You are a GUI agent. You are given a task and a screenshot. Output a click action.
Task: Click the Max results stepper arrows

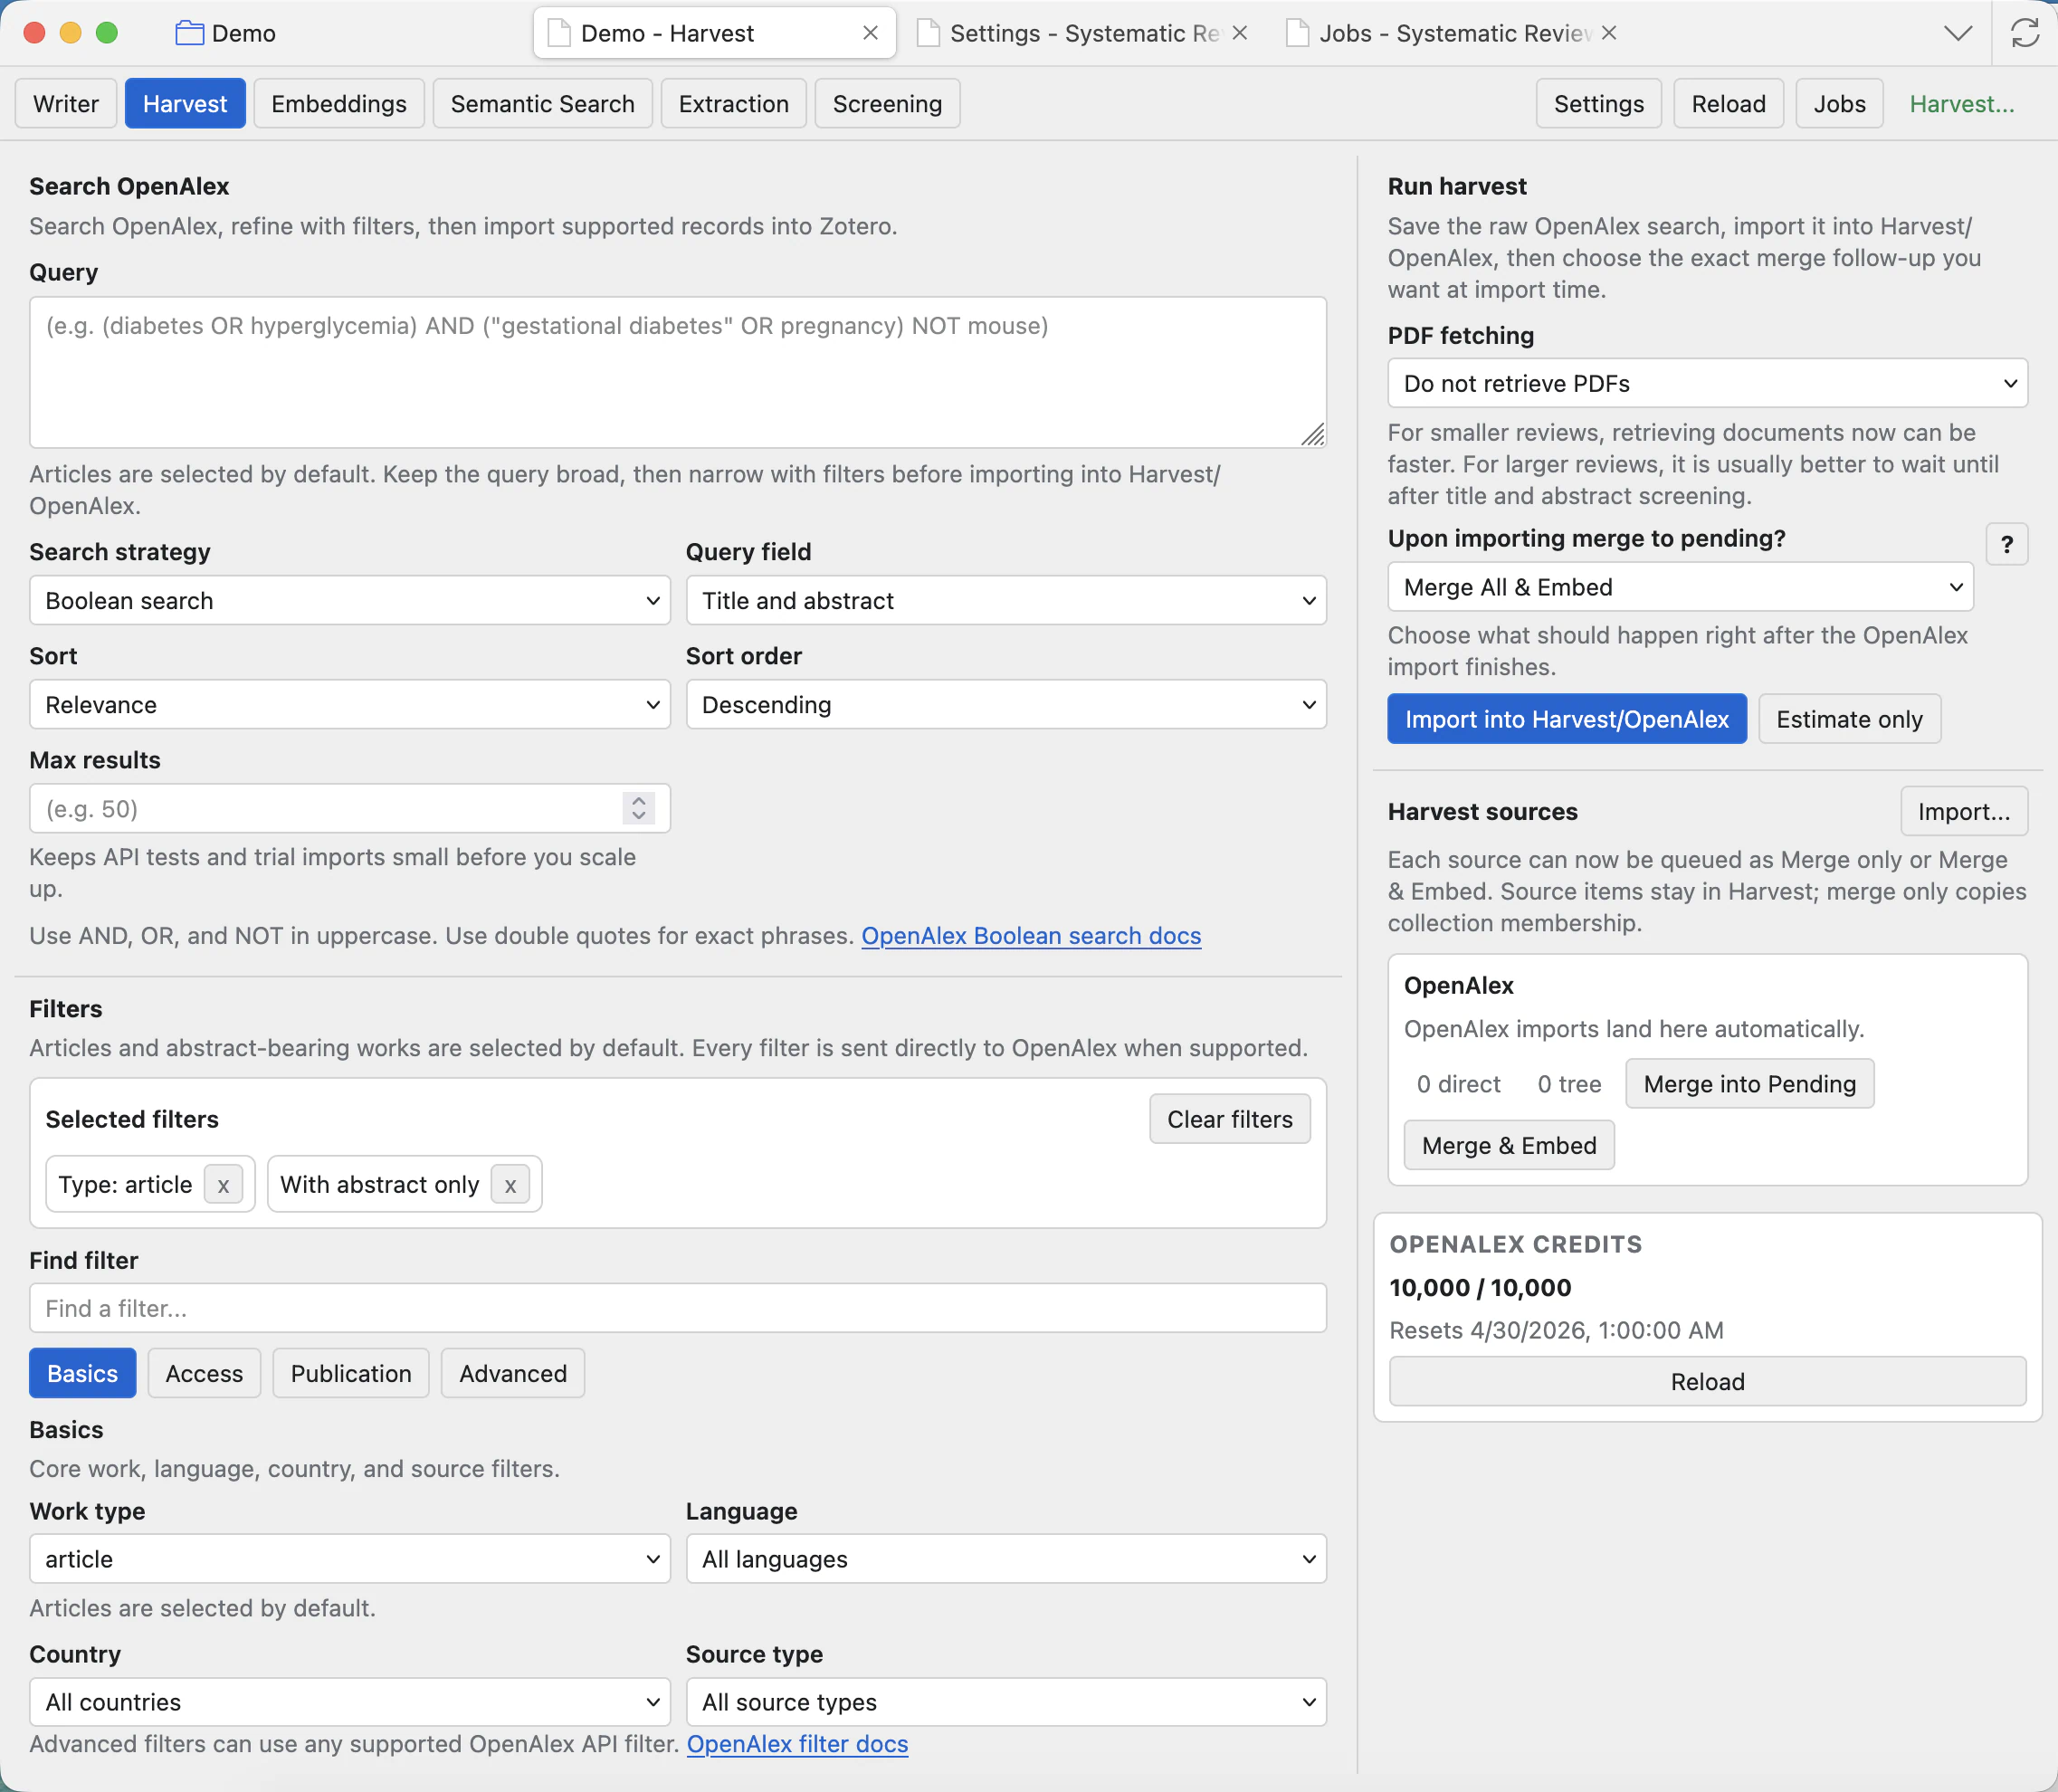pyautogui.click(x=638, y=808)
